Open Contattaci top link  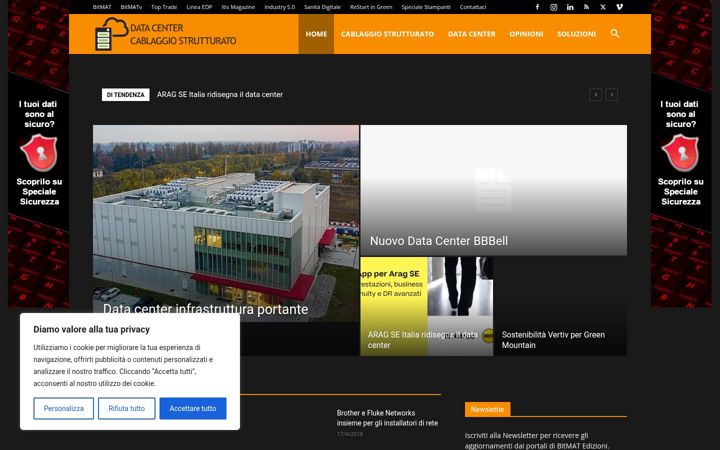(x=473, y=7)
